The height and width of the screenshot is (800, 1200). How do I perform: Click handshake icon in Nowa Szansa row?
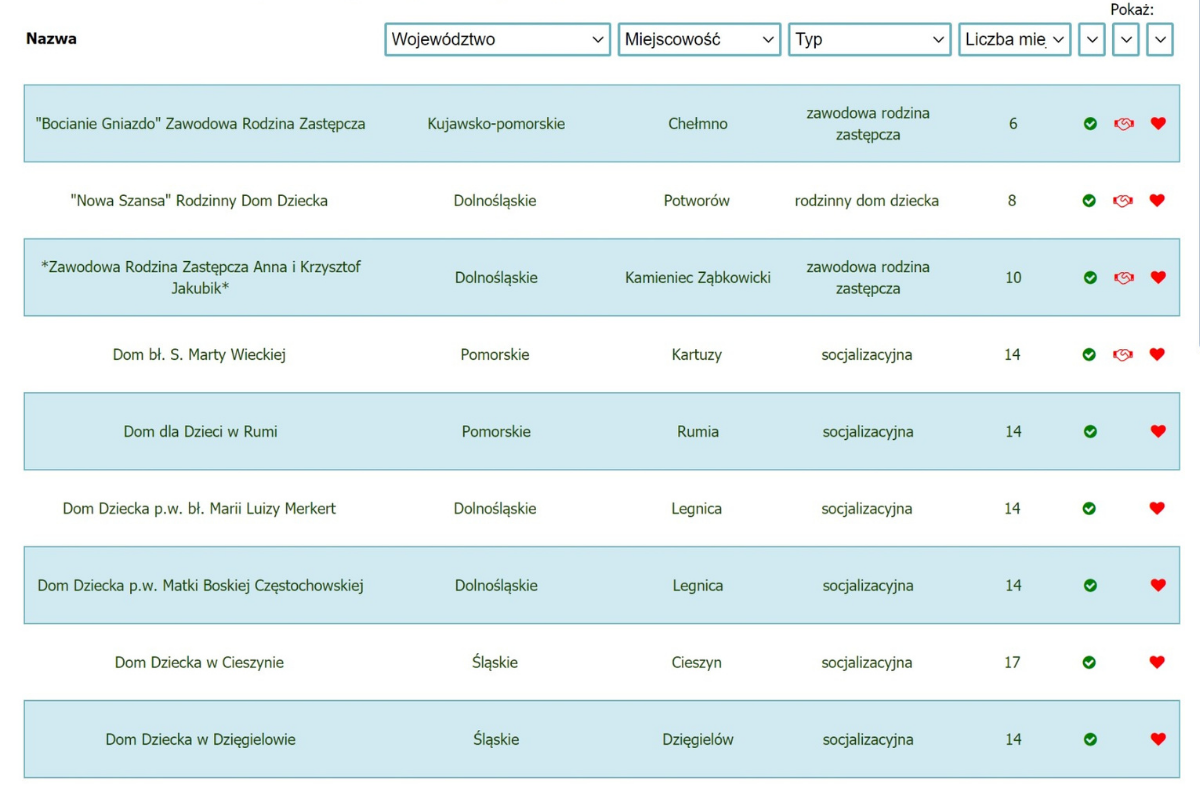(1123, 200)
